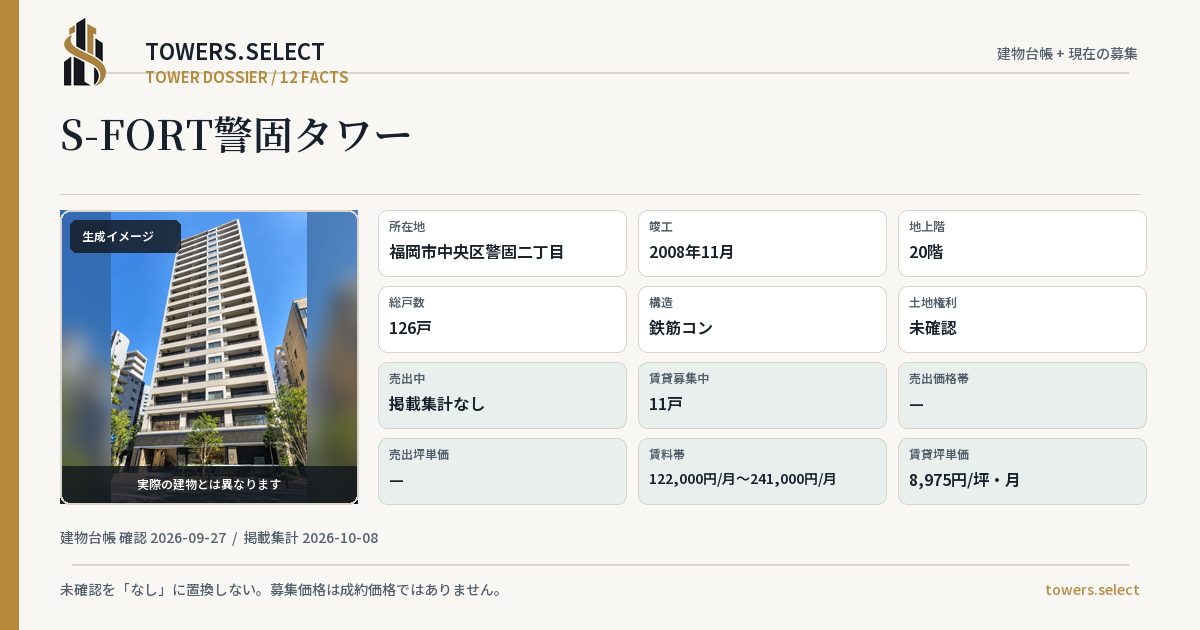Click the 生成イメージ badge on the photo
Screen dimensions: 1200x630
point(125,237)
